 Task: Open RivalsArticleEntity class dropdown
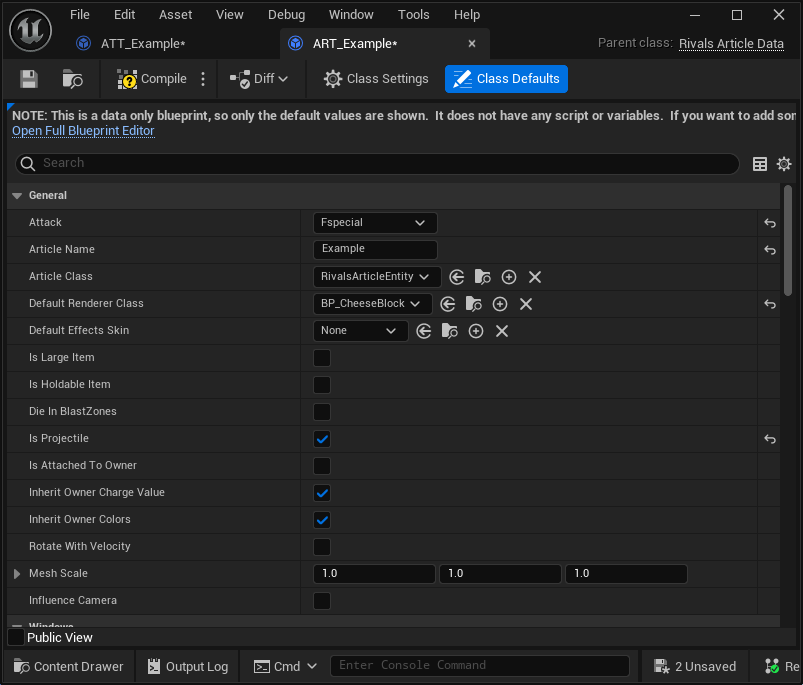[377, 276]
